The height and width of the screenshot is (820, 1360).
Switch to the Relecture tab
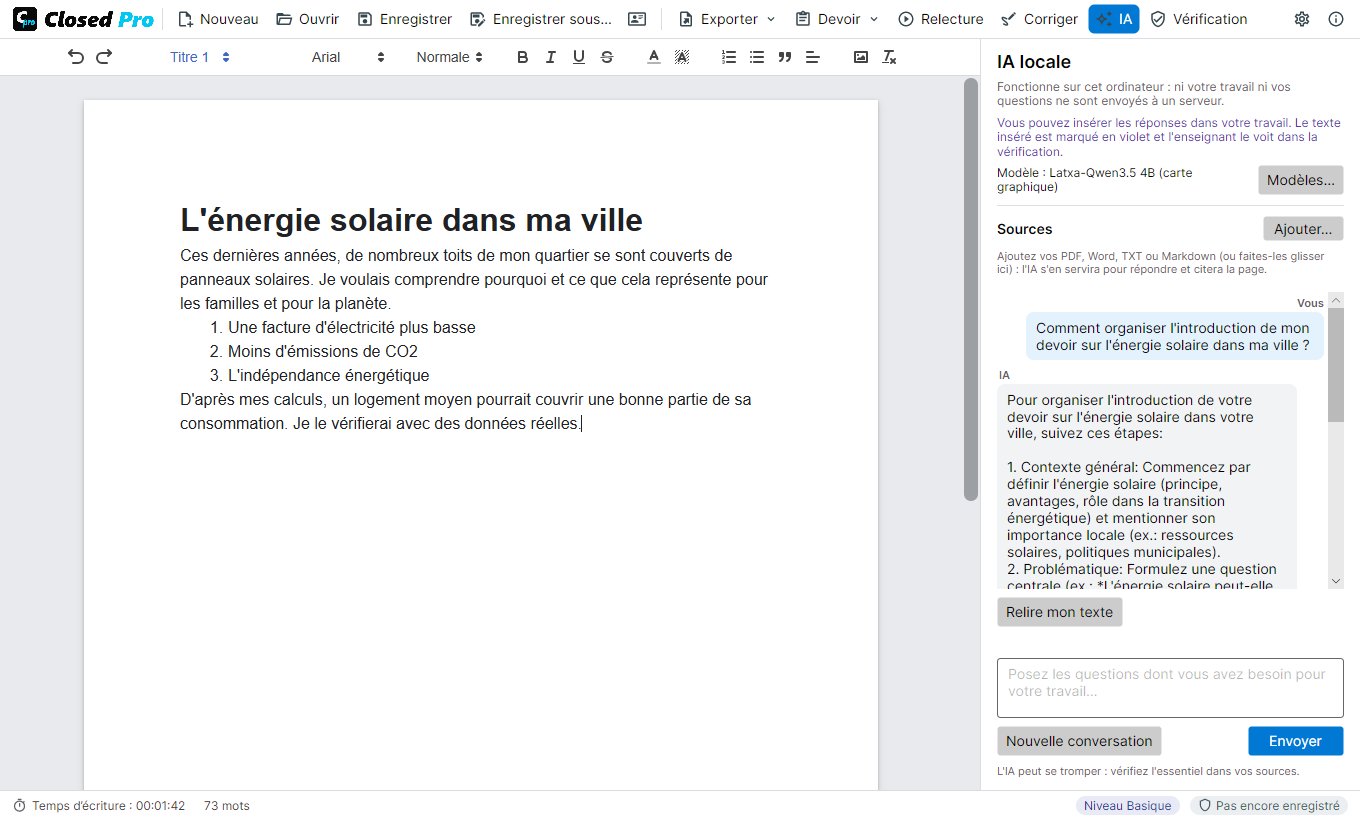pos(941,19)
